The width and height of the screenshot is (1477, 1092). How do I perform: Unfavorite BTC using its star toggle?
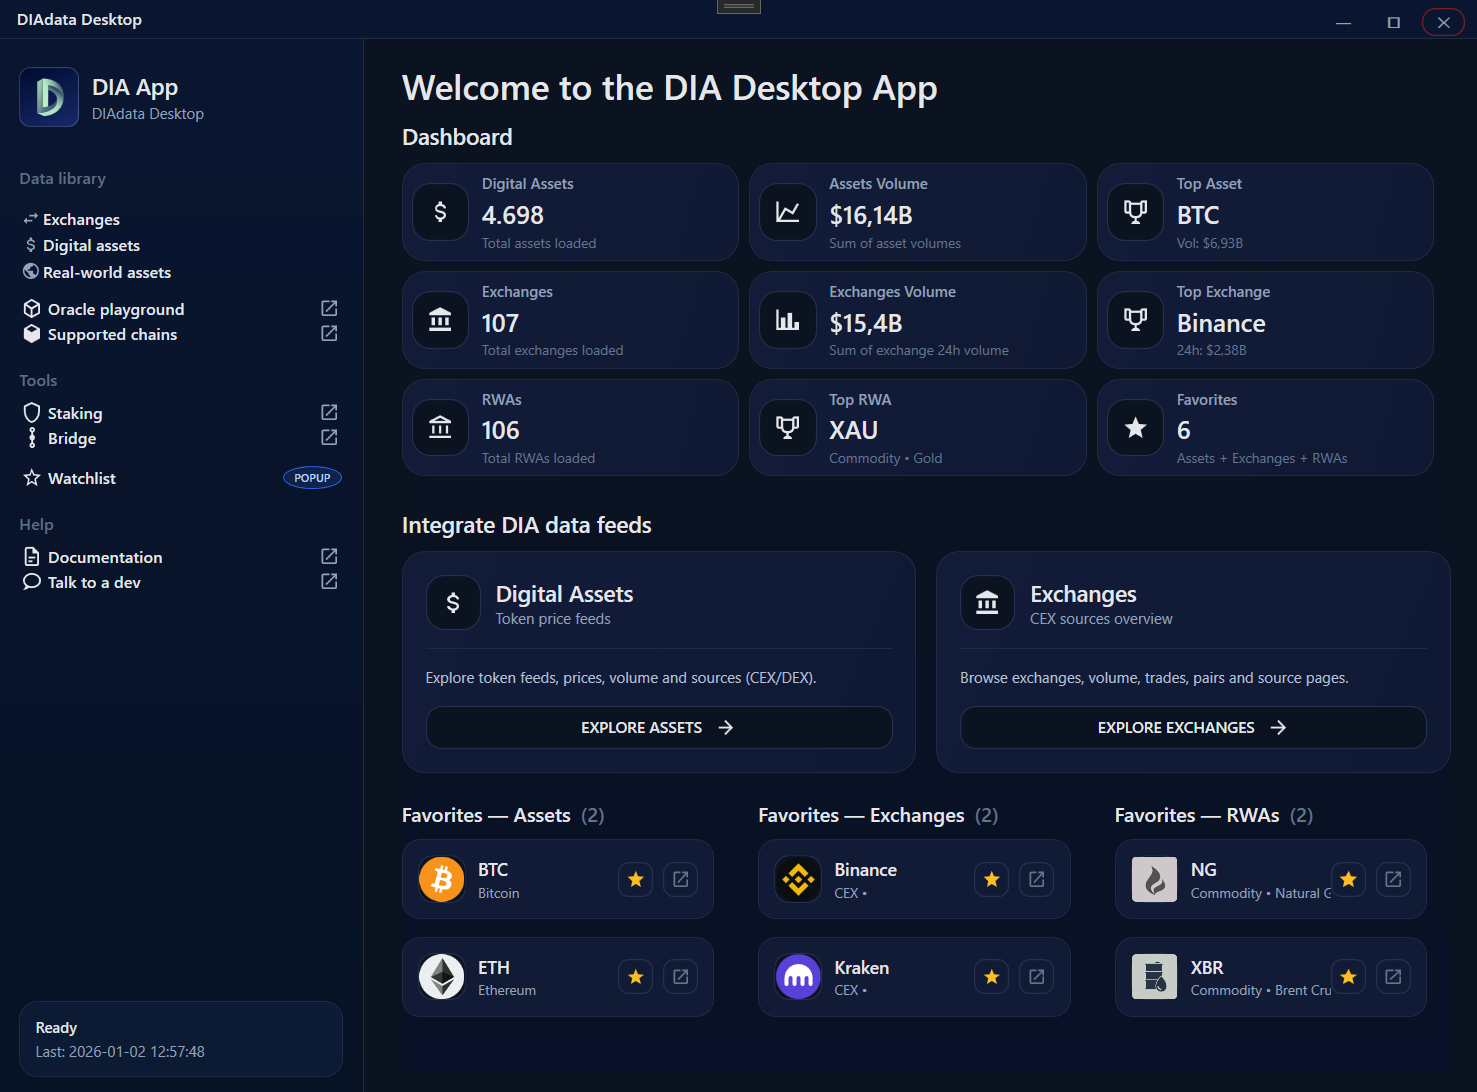(636, 879)
